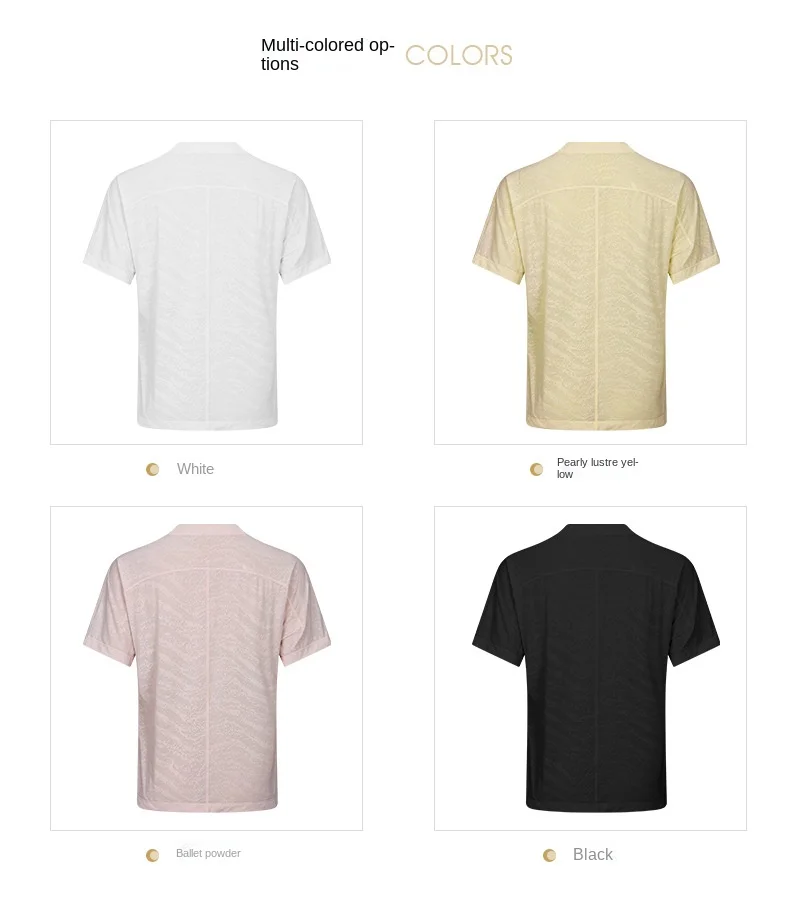Click the gold COLORS heading
Screen dimensions: 790x907
coord(459,56)
